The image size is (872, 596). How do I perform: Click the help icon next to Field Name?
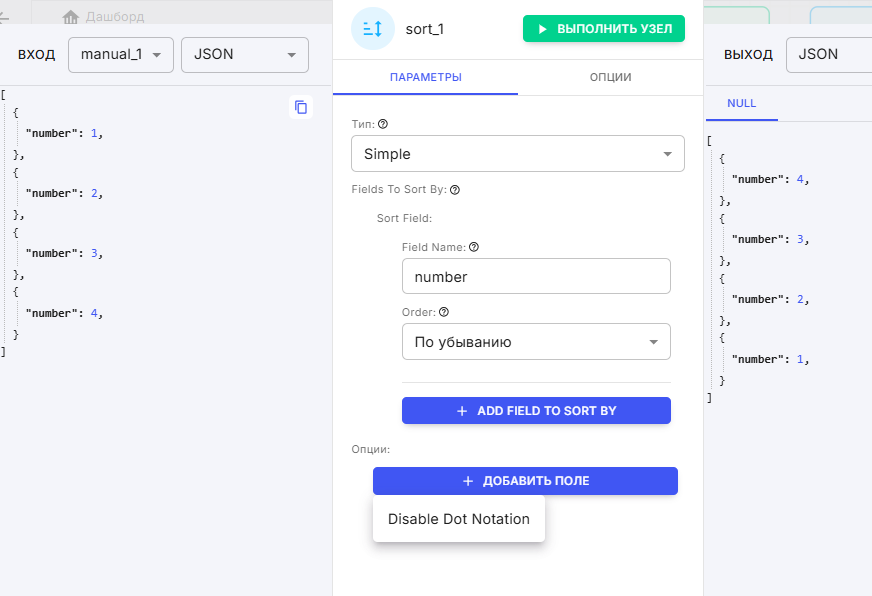click(x=474, y=247)
